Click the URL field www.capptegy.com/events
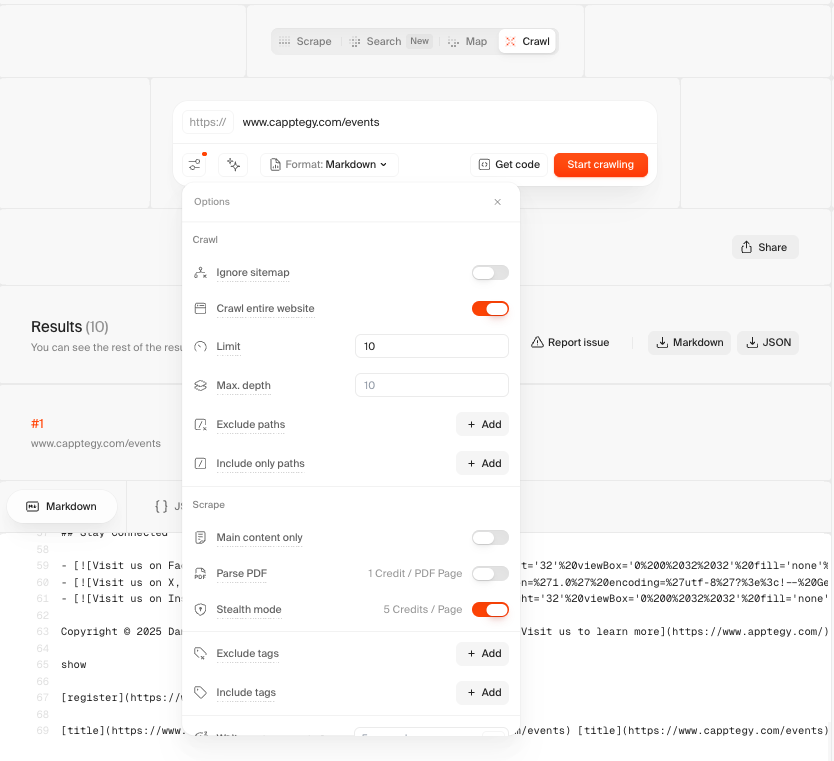The width and height of the screenshot is (834, 761). 311,122
